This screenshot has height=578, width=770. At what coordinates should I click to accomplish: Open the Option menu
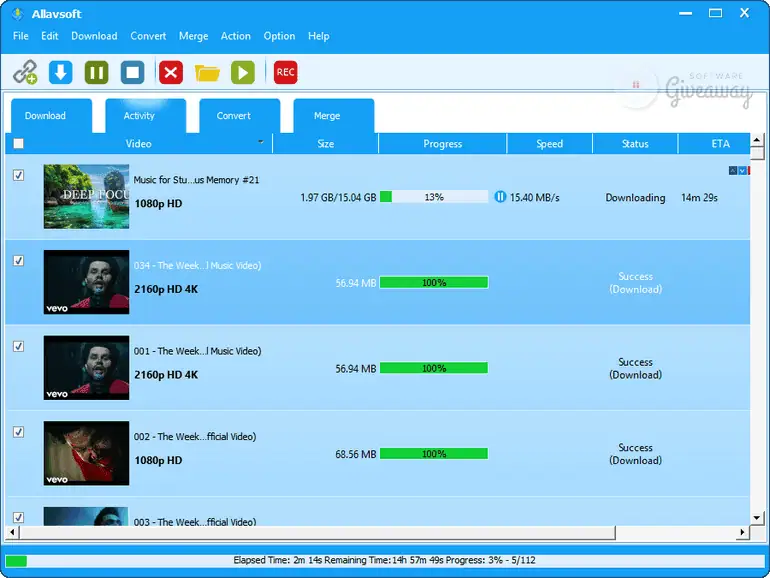coord(279,36)
